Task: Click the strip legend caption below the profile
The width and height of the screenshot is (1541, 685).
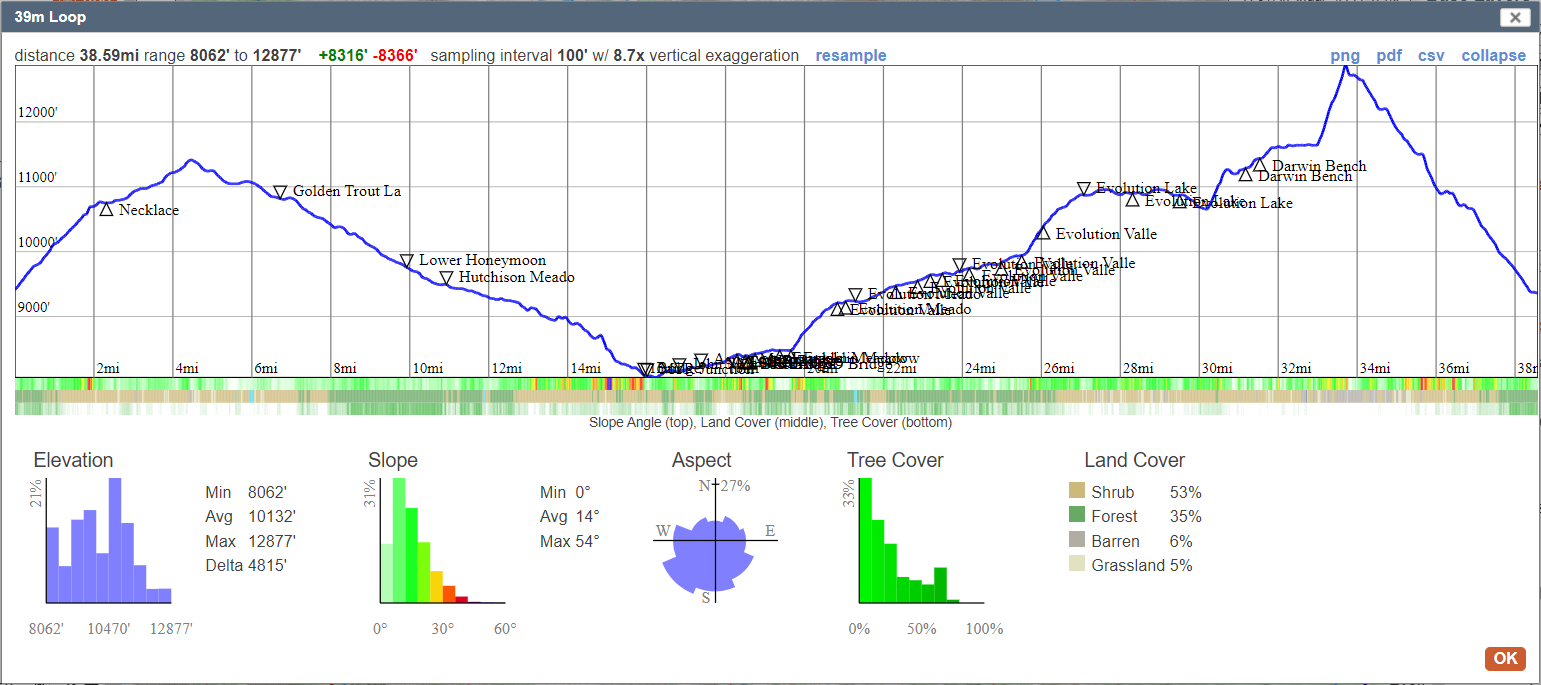Action: click(x=771, y=423)
